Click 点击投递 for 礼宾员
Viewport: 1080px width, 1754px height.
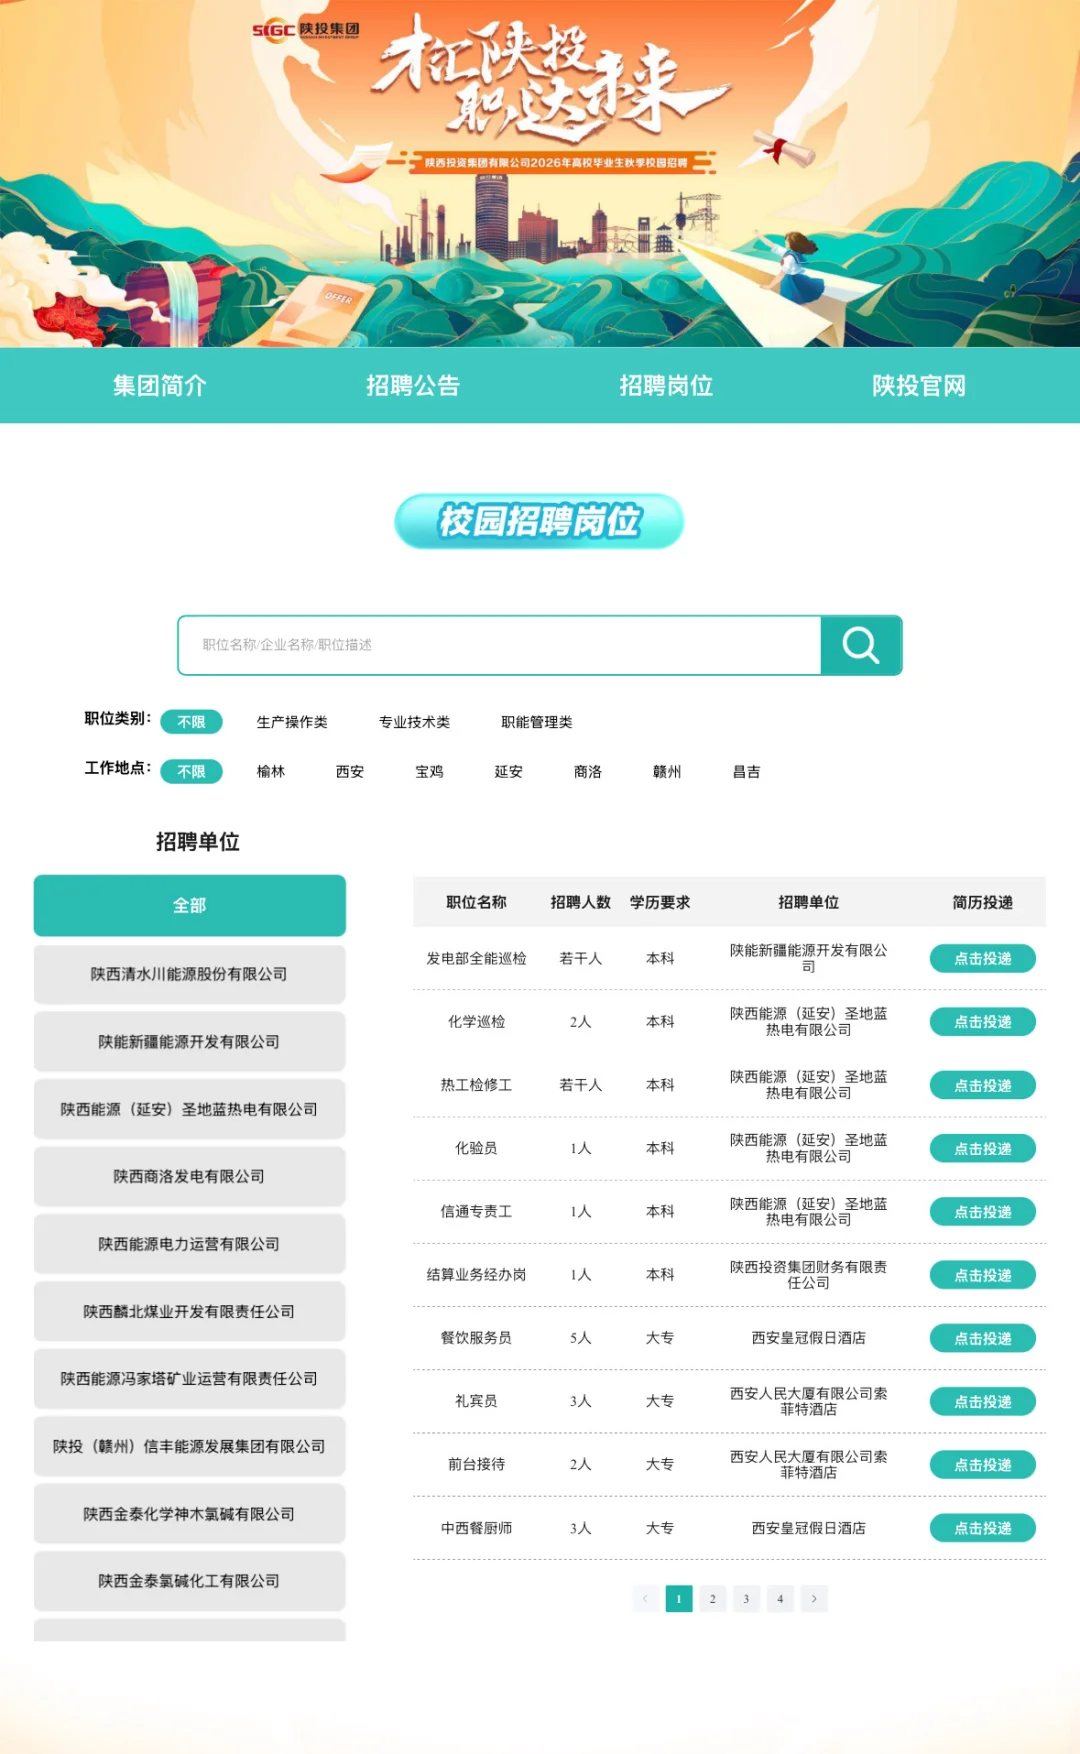[x=983, y=1402]
